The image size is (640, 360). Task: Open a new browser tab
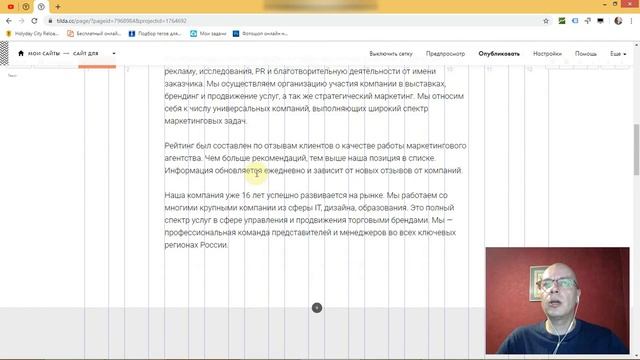(x=58, y=7)
